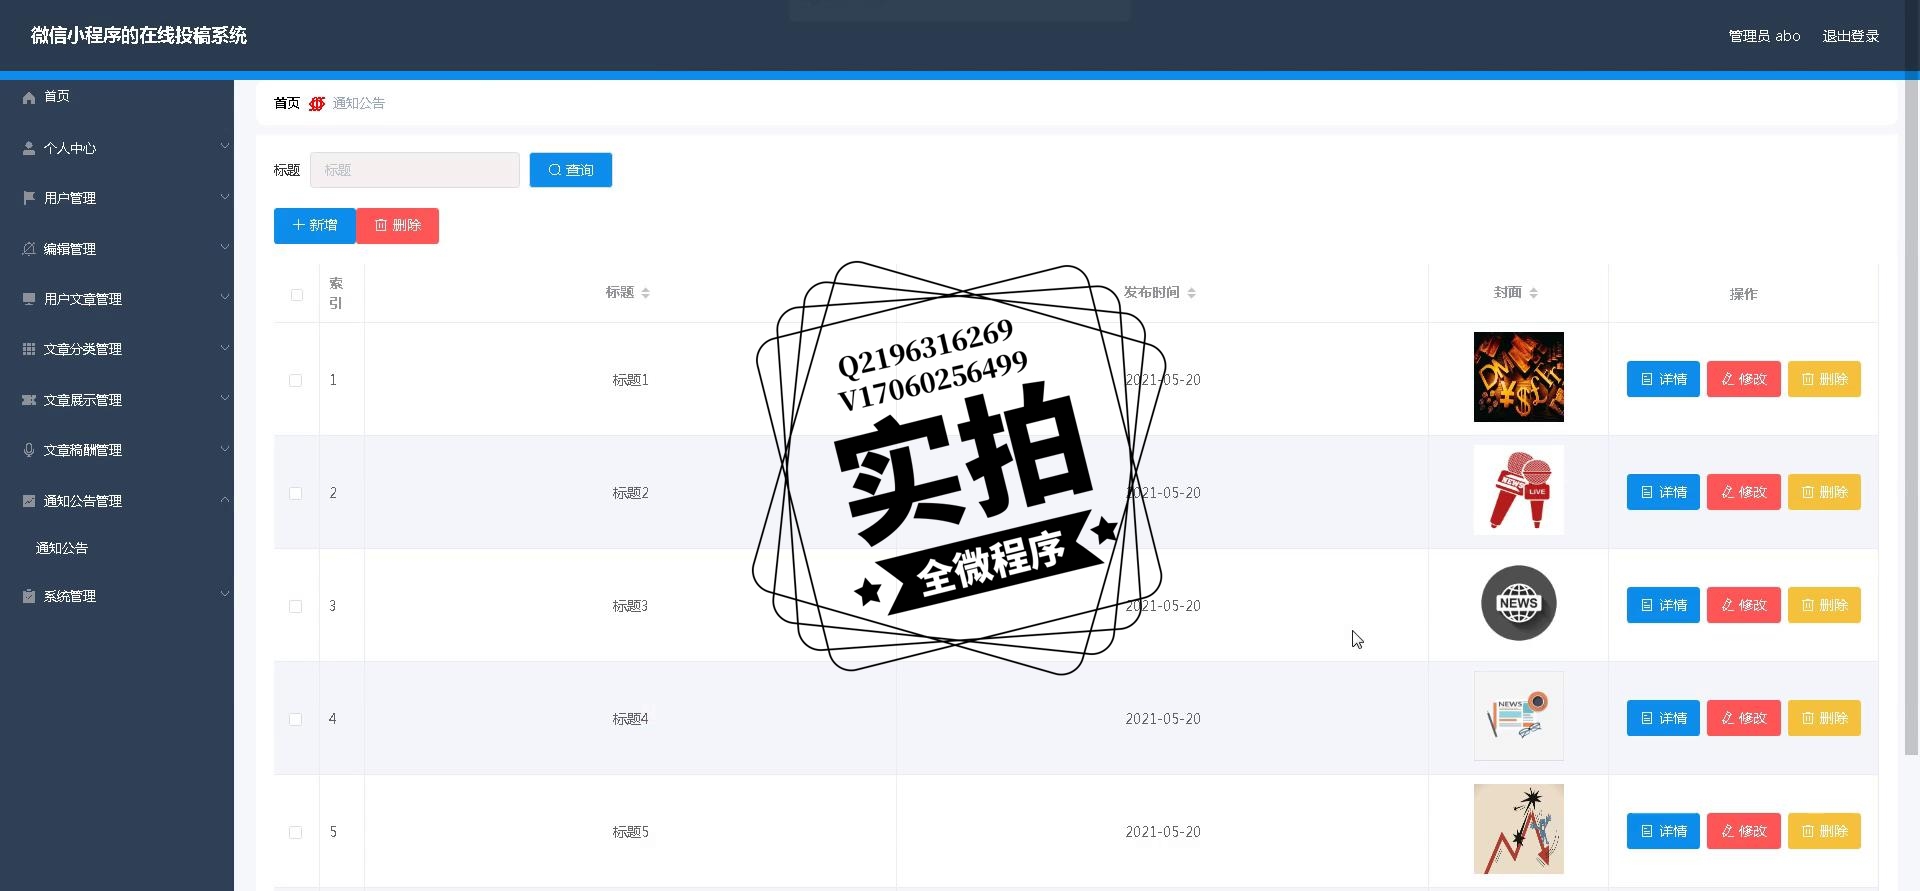Viewport: 1920px width, 891px height.
Task: Click the clipboard icon for 系统管理
Action: [x=29, y=596]
